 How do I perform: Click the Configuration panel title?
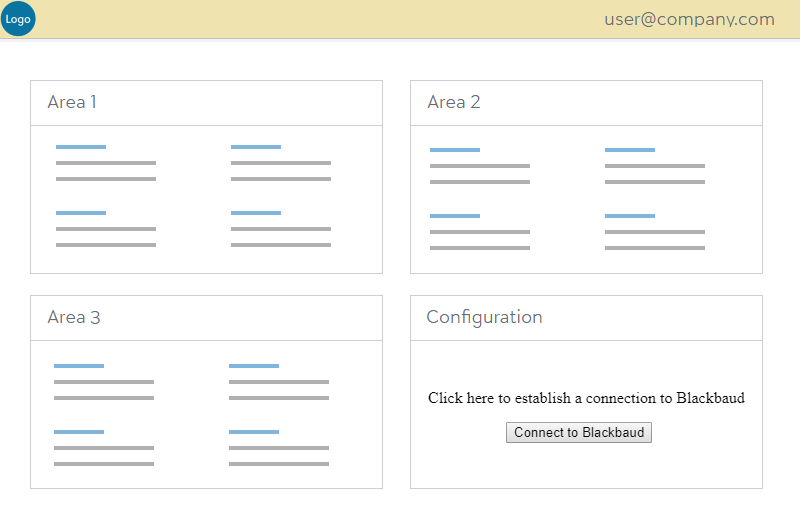point(484,317)
